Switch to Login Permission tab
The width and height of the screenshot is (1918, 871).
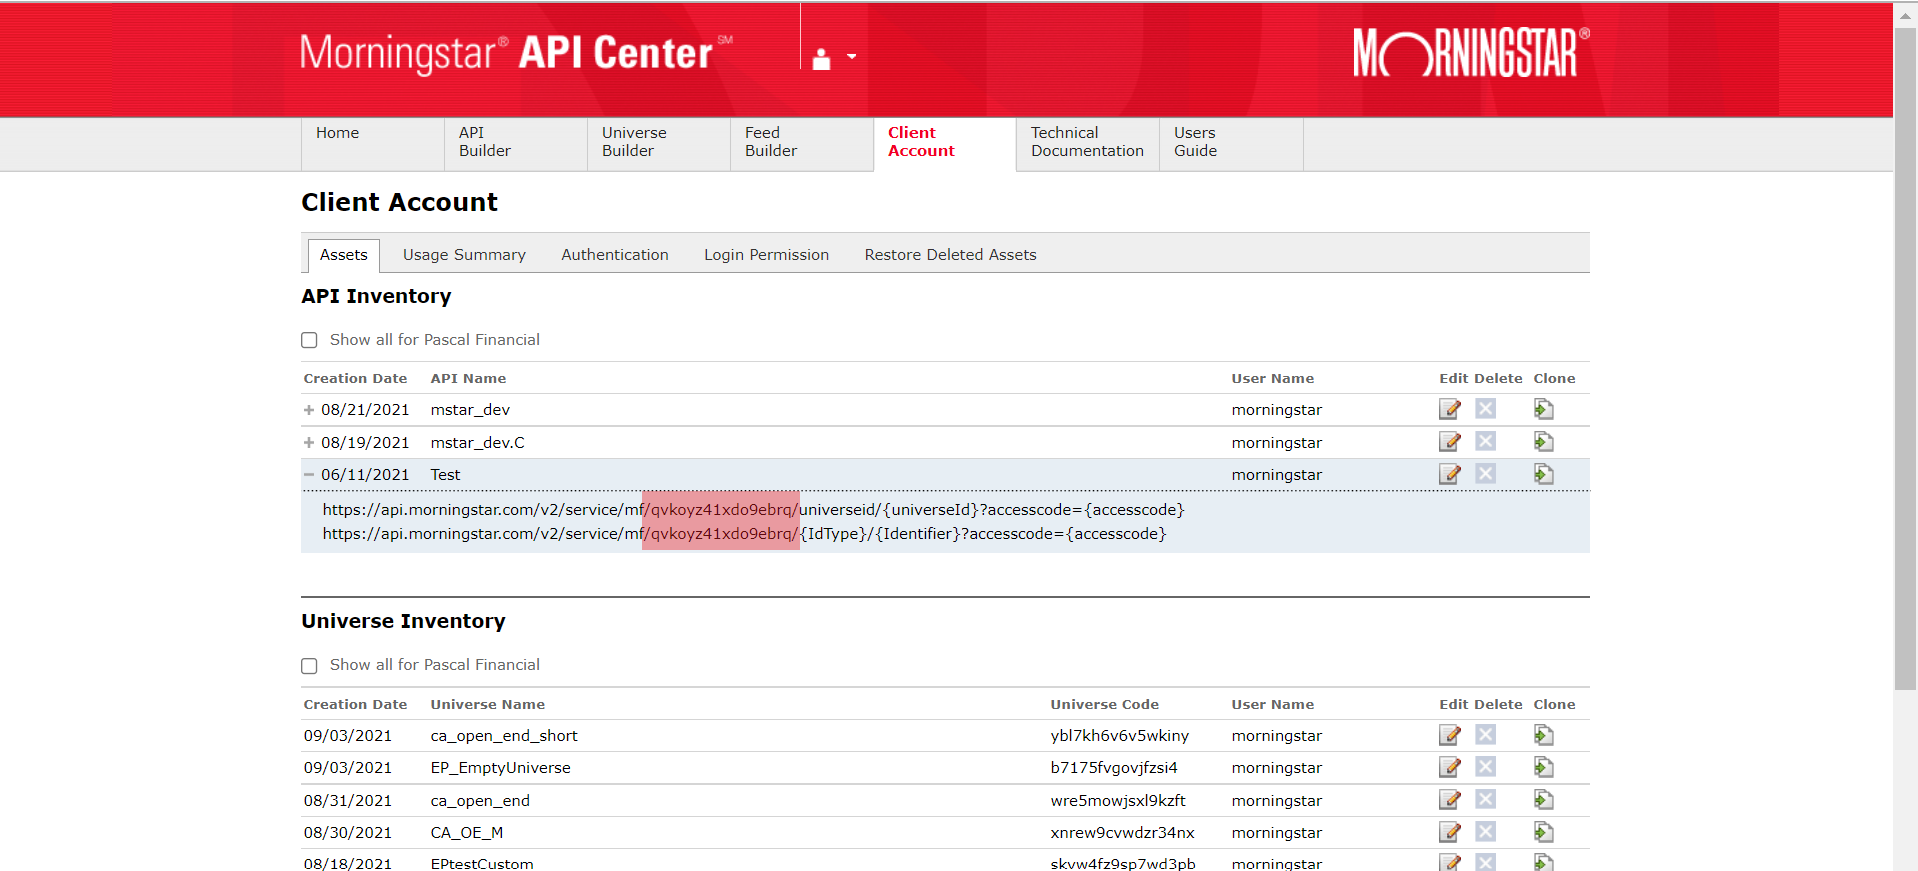click(x=766, y=255)
